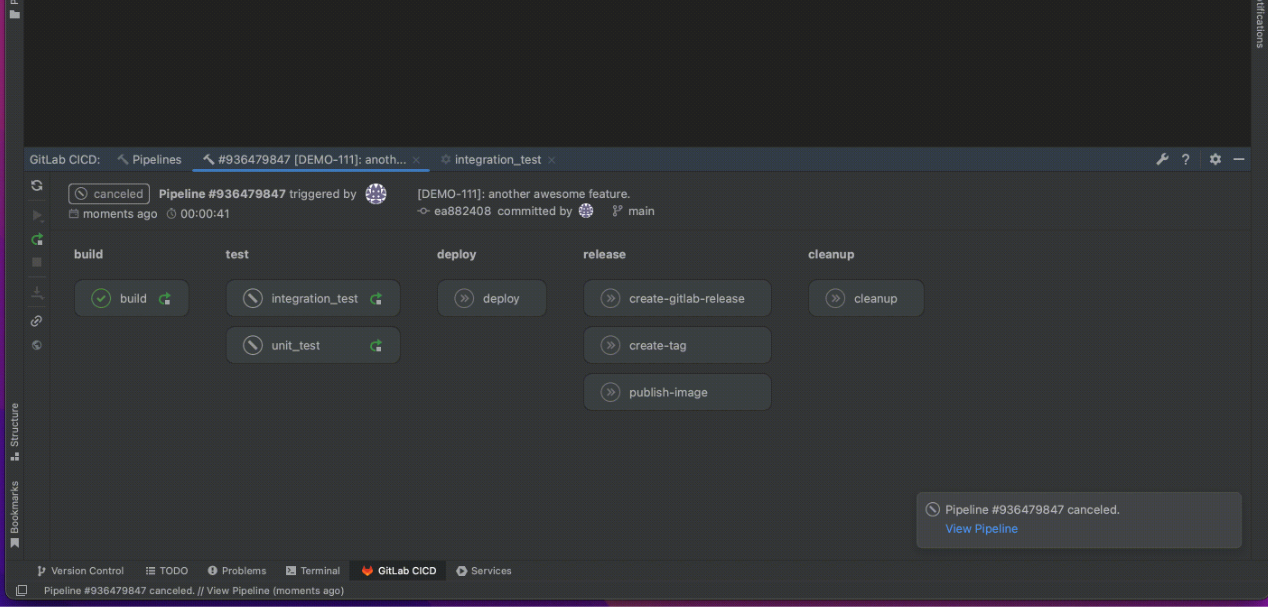Retry the unit_test job
This screenshot has height=607, width=1268.
pos(376,346)
